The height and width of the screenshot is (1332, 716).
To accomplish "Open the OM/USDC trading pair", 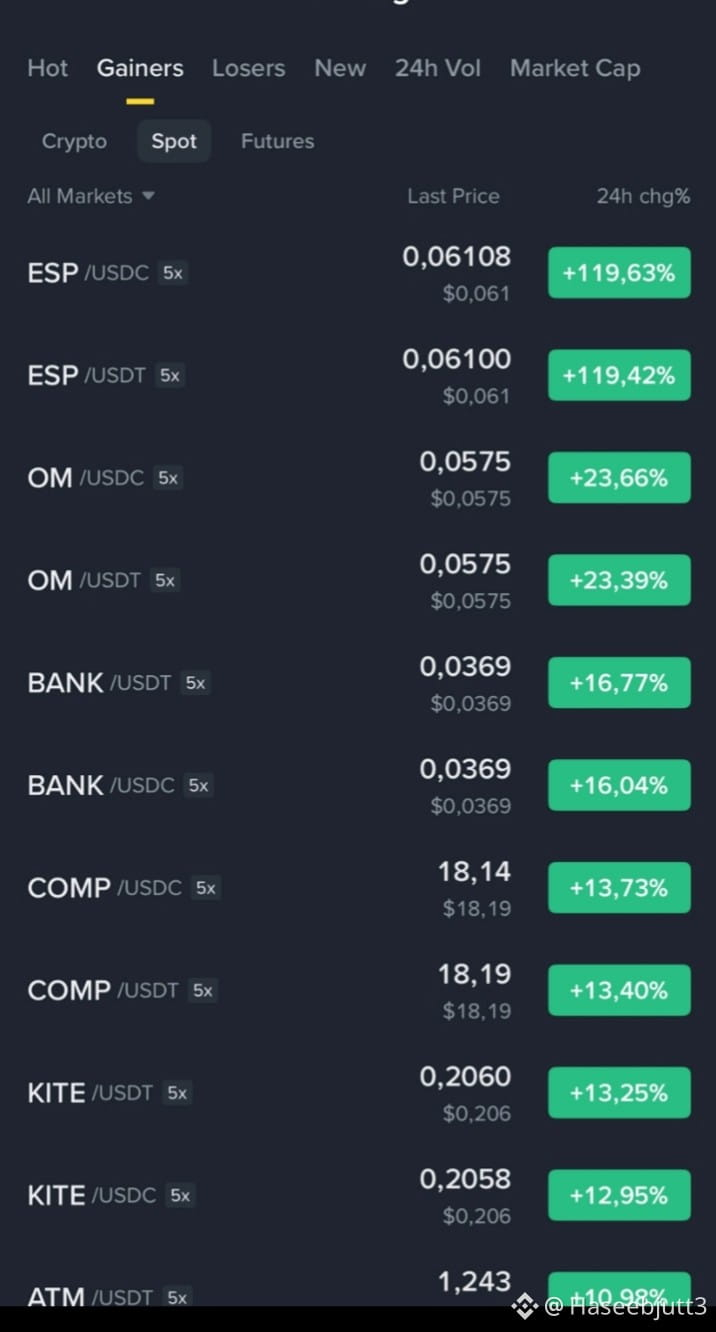I will click(358, 478).
